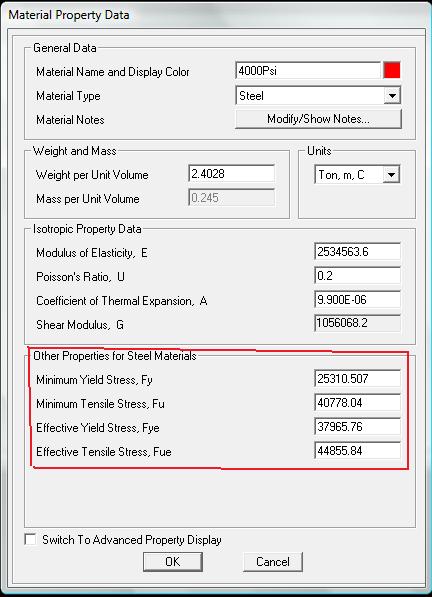Focus the Weight per Unit Volume field
This screenshot has height=597, width=432.
click(231, 174)
